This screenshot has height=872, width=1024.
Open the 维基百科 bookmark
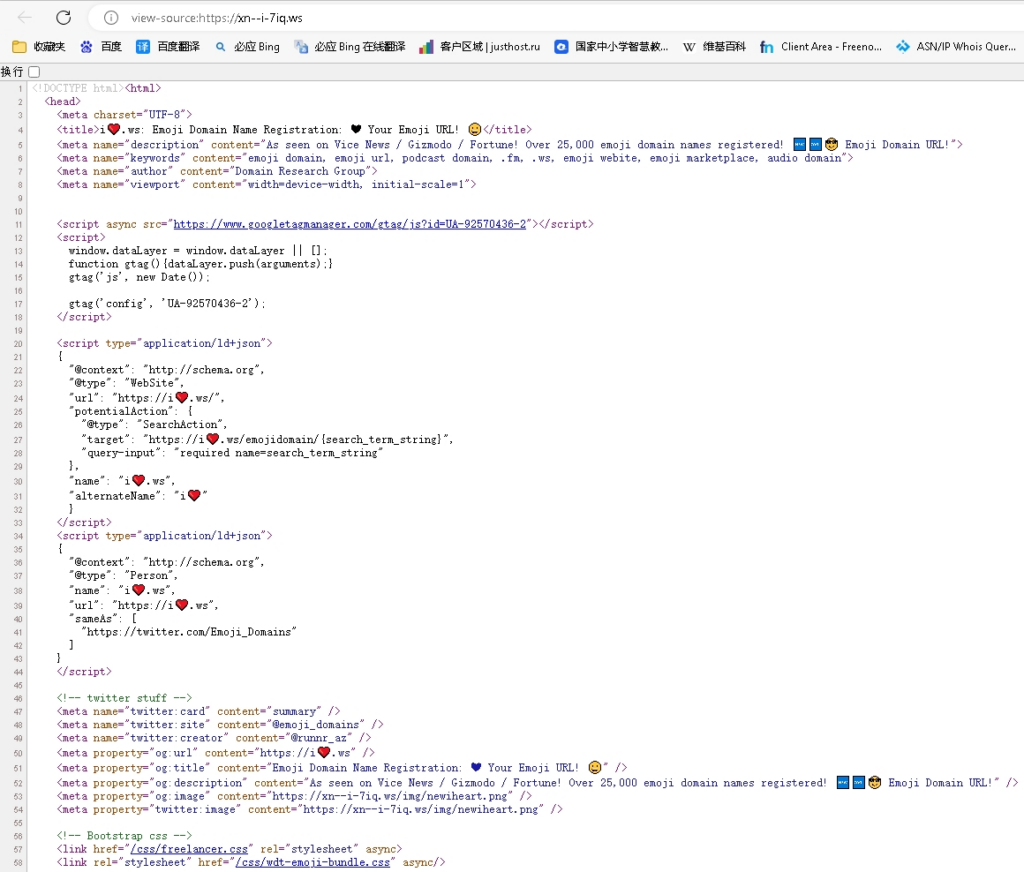[x=714, y=46]
